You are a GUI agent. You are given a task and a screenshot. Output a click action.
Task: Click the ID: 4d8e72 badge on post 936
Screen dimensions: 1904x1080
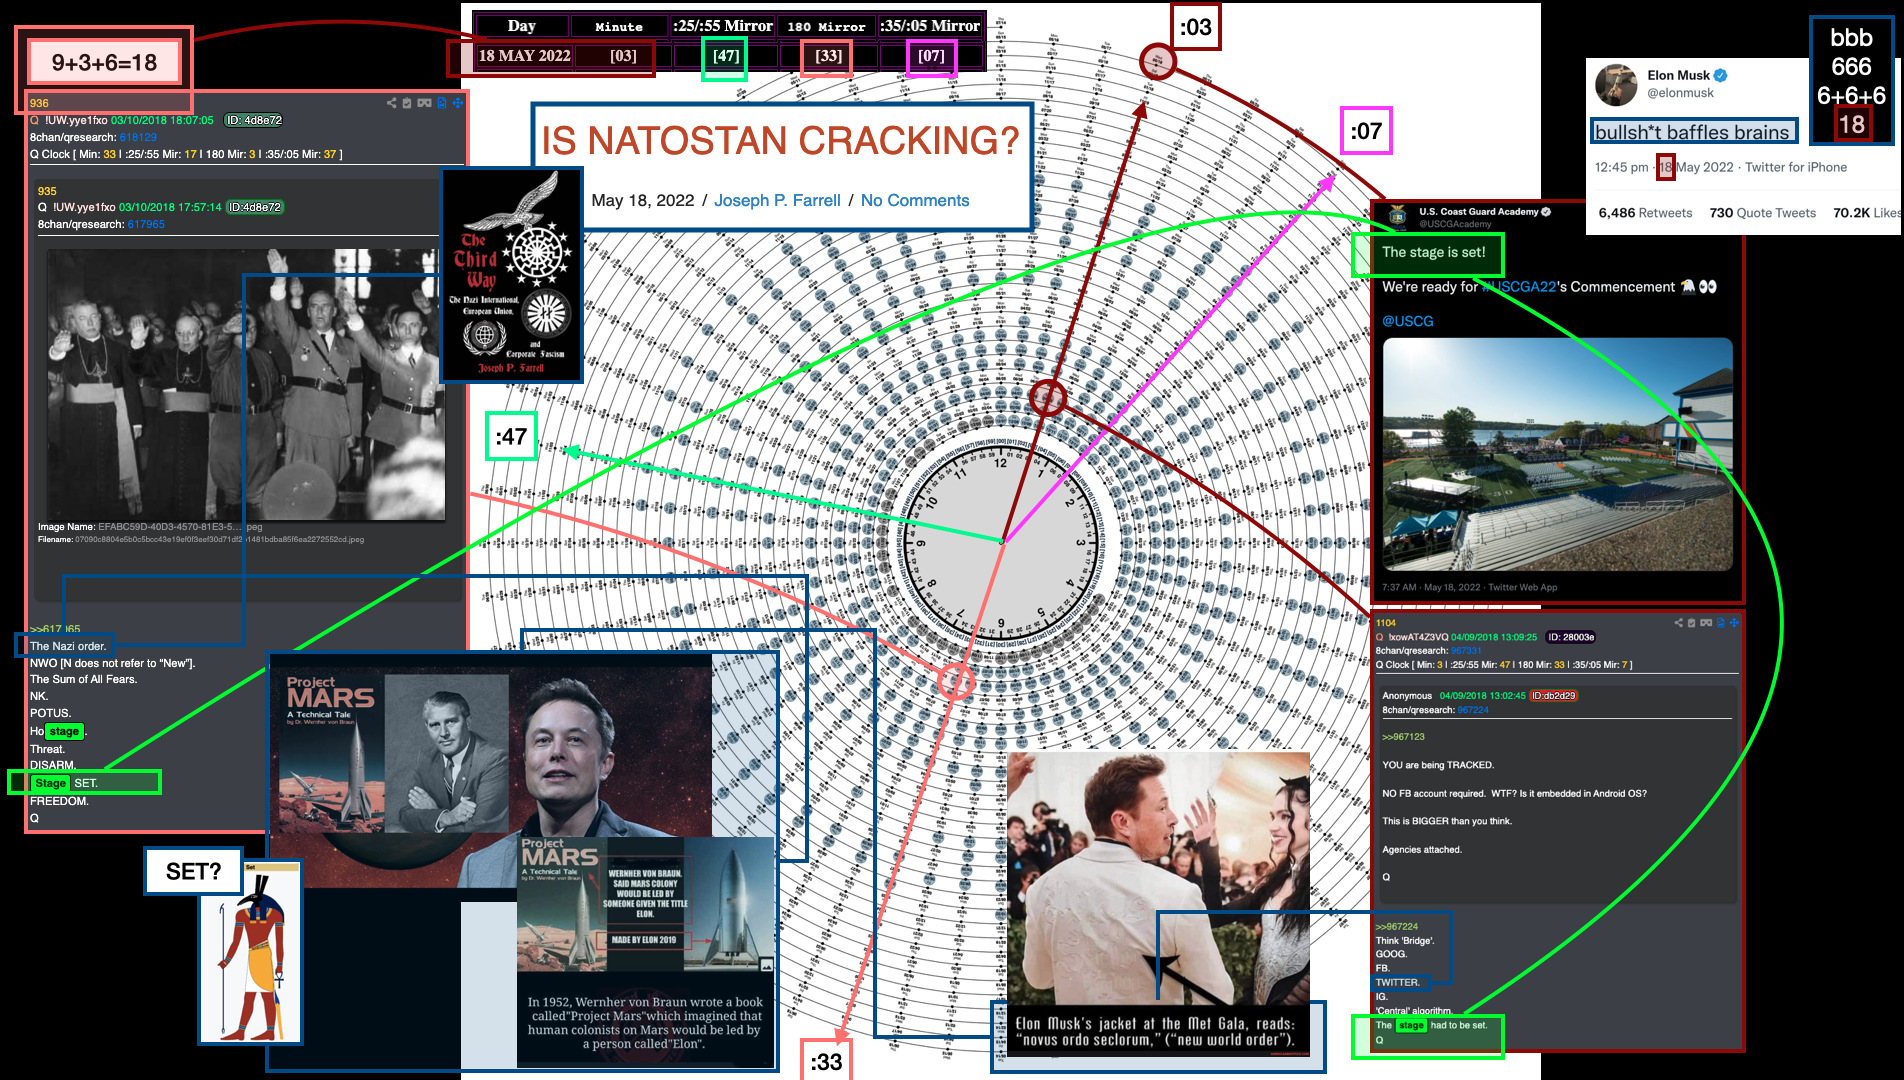[253, 120]
